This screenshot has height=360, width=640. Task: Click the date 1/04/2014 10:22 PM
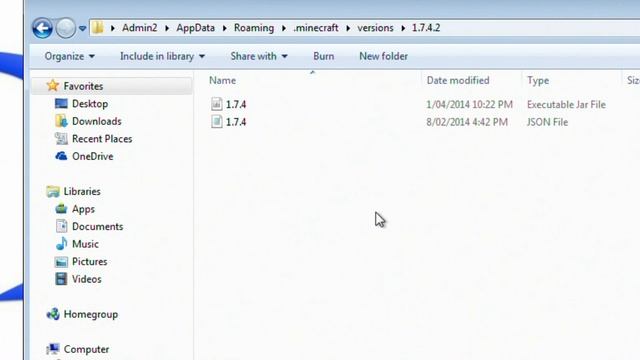click(469, 104)
